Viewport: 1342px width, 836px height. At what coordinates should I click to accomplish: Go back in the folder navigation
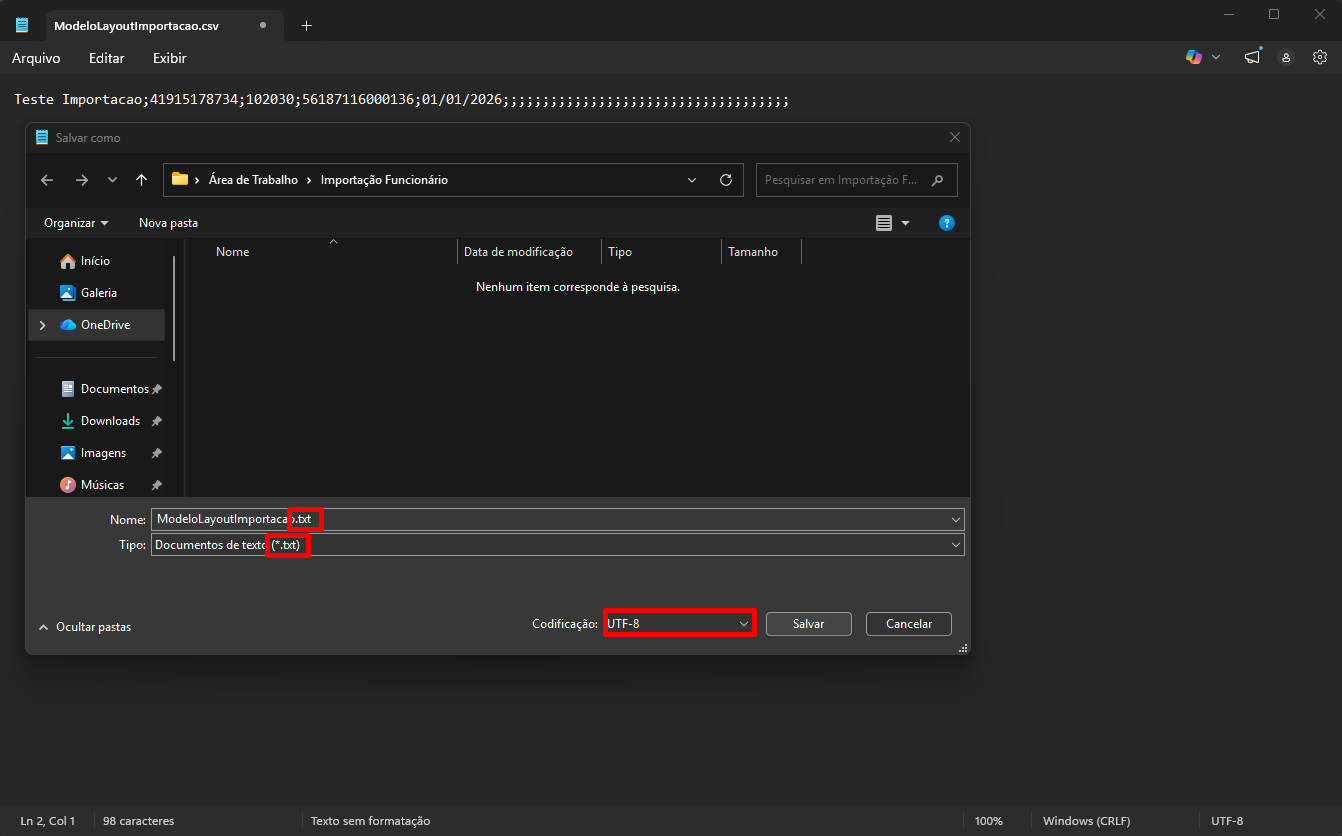47,180
